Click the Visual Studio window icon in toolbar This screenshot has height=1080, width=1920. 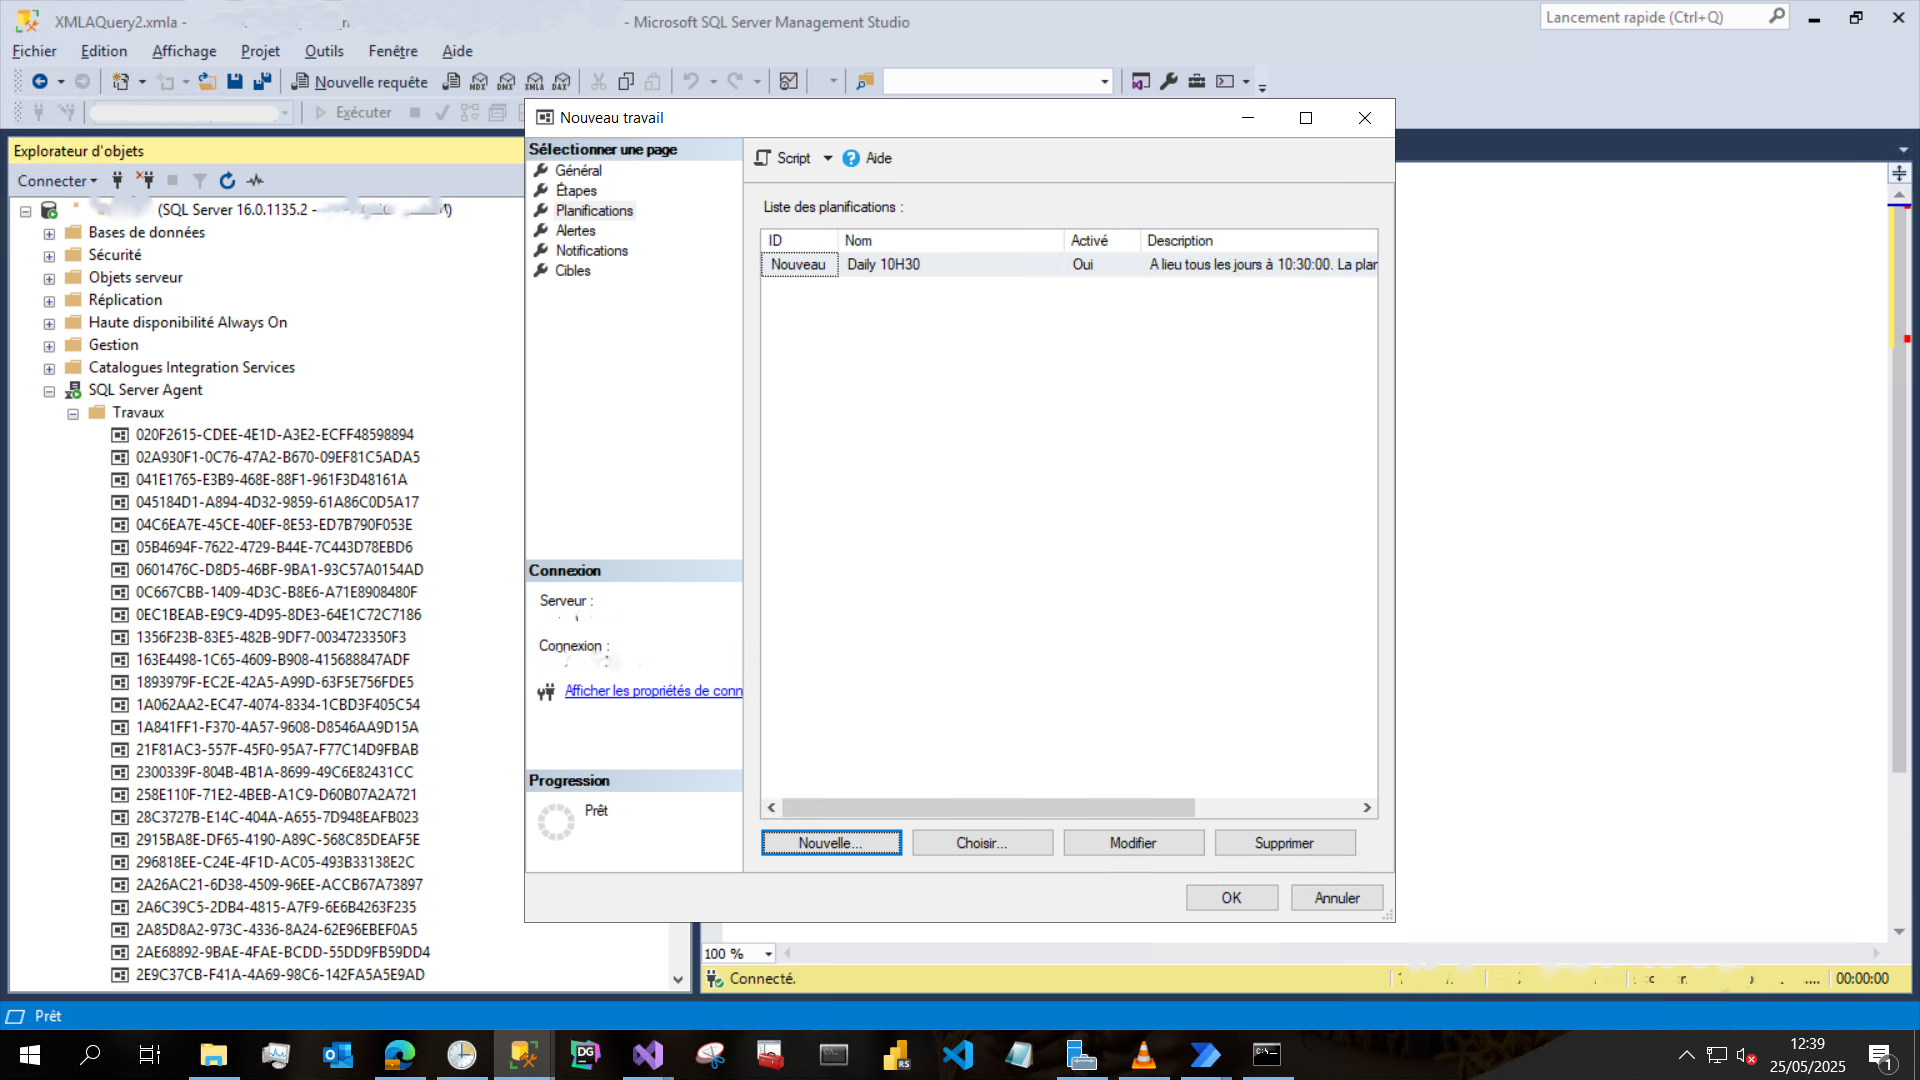click(x=1140, y=82)
